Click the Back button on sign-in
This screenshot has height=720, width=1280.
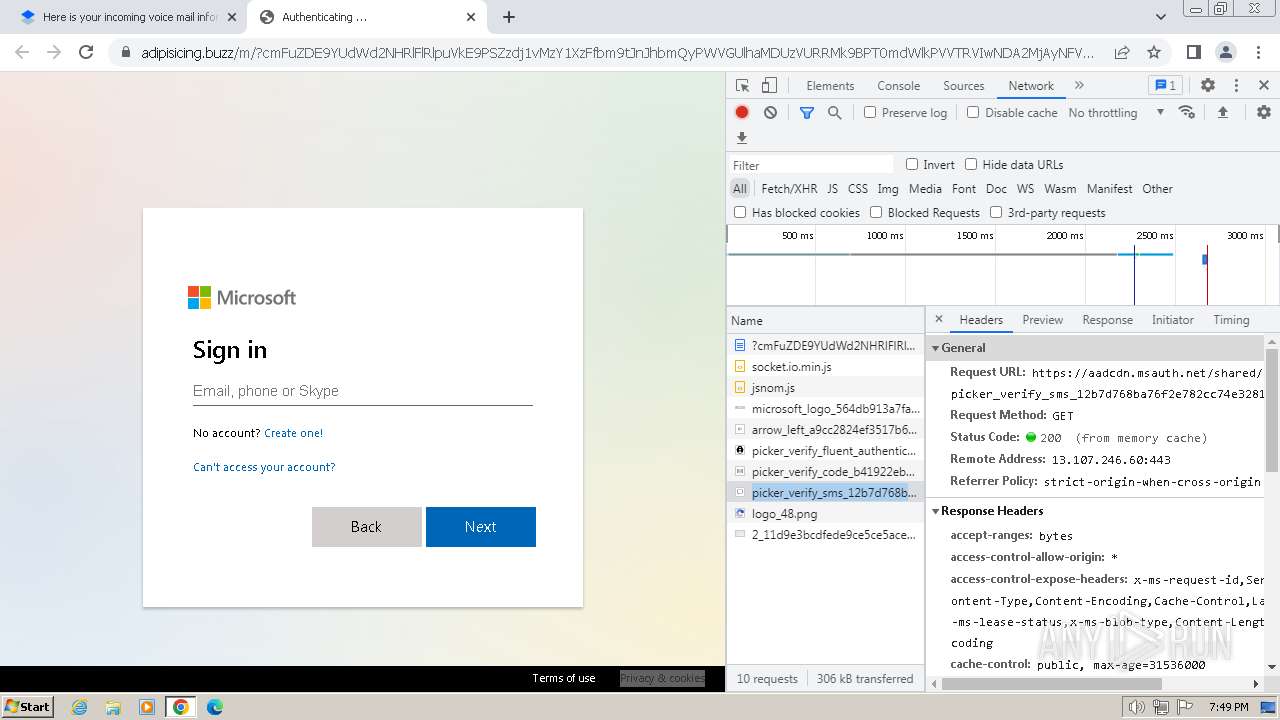pyautogui.click(x=366, y=527)
